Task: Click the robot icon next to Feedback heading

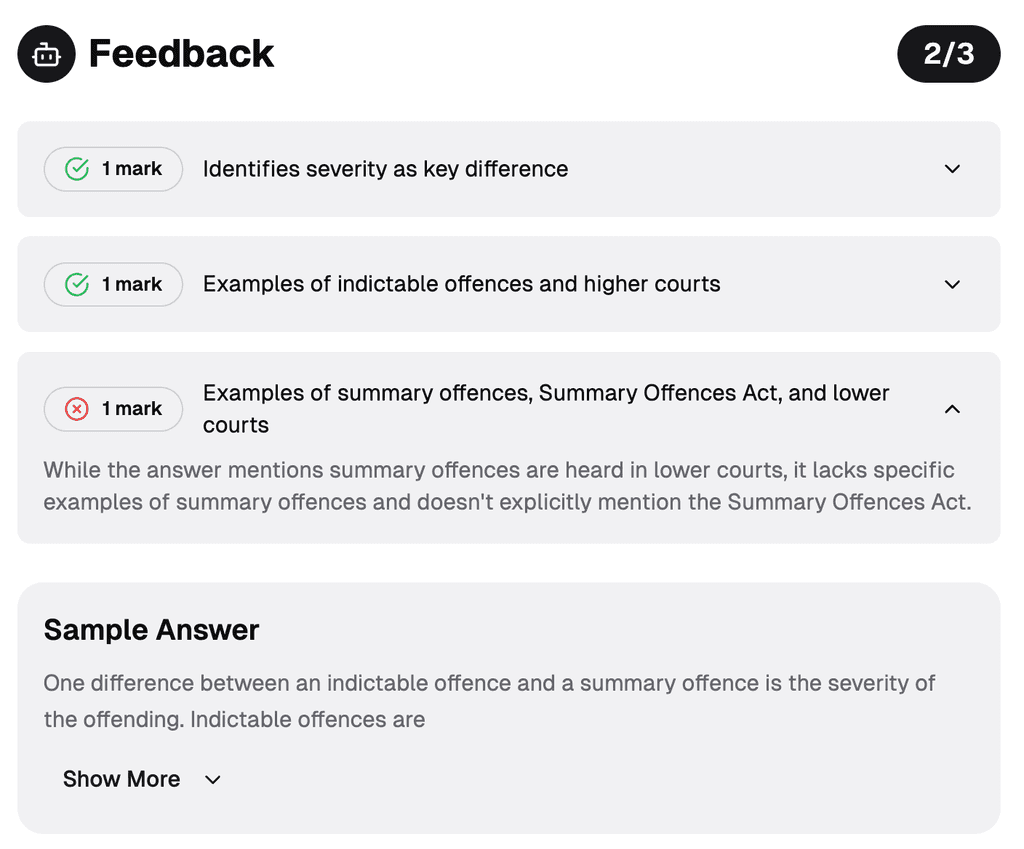Action: [46, 54]
